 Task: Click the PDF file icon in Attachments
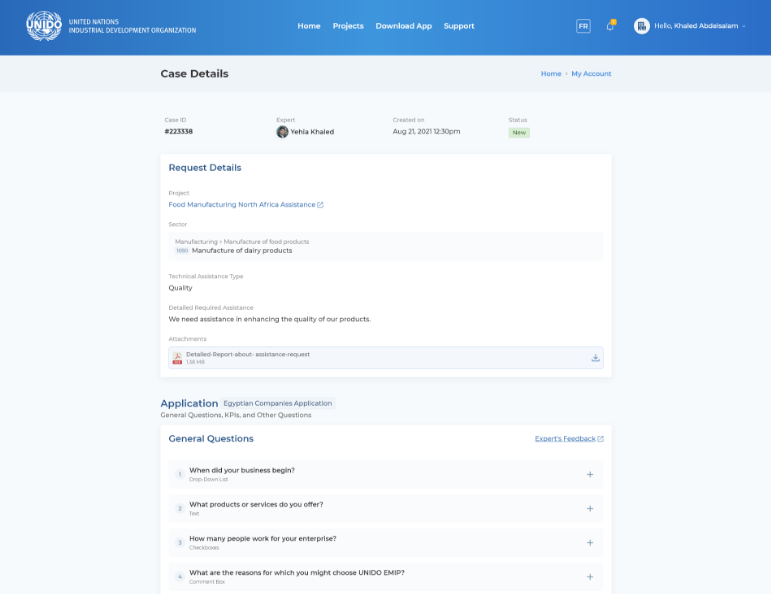tap(177, 358)
